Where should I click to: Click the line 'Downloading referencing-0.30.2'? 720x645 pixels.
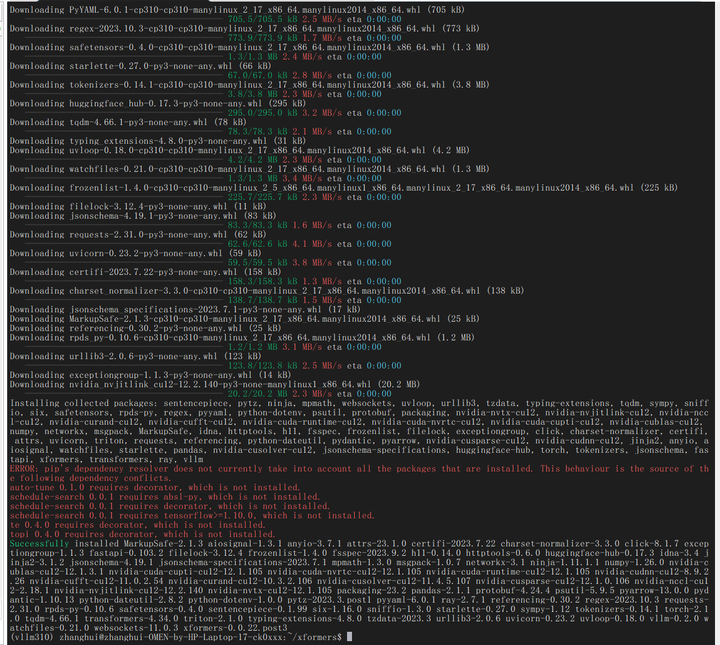(145, 328)
